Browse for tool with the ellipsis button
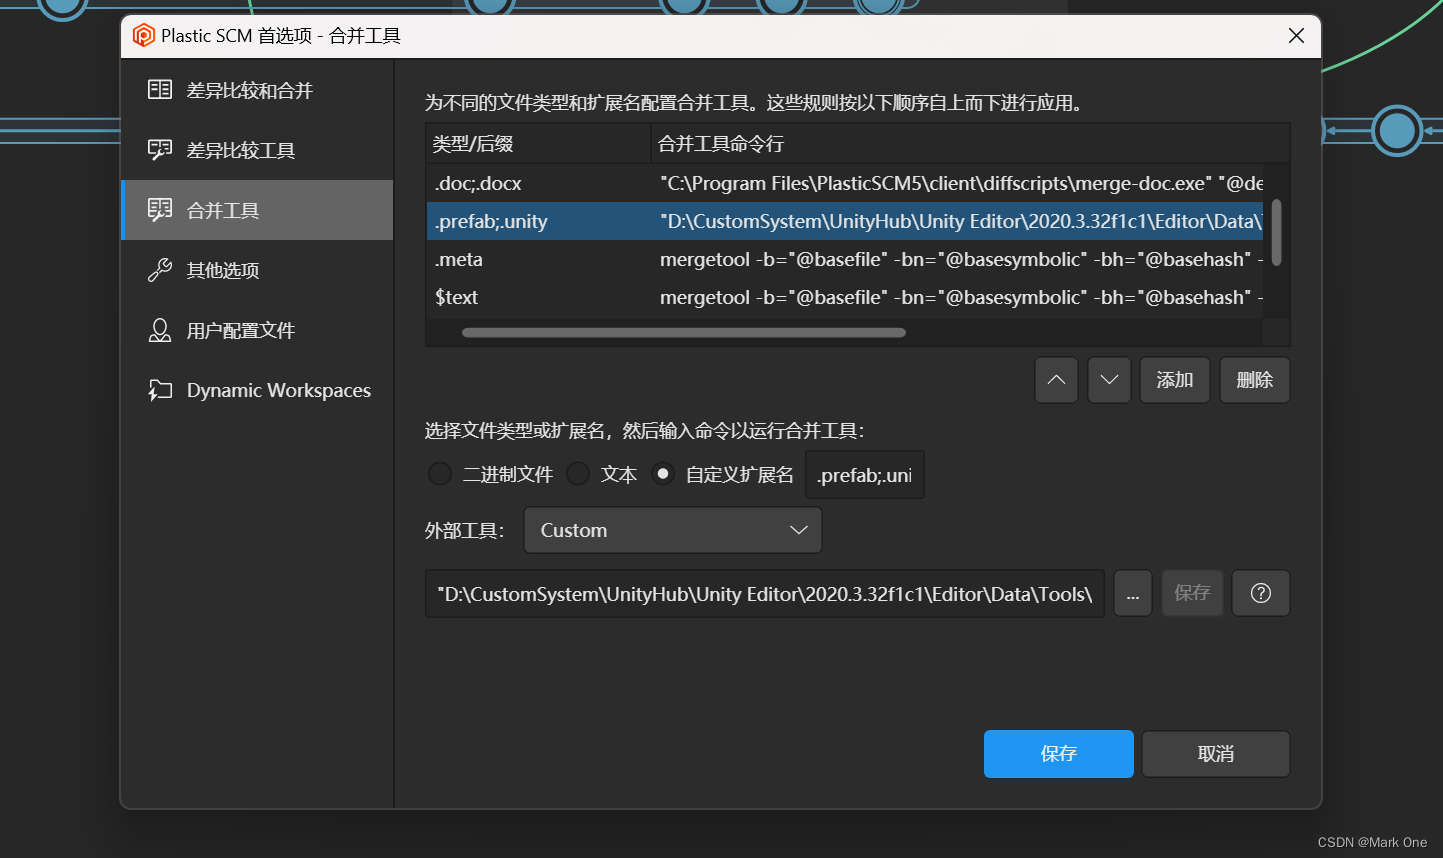 click(1133, 593)
